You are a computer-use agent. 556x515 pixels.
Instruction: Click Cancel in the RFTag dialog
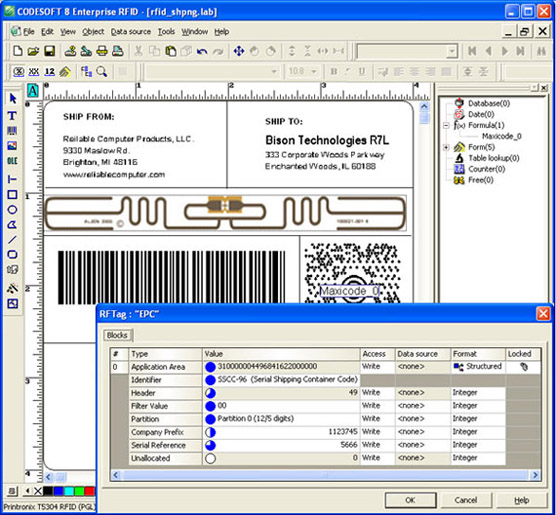point(466,500)
